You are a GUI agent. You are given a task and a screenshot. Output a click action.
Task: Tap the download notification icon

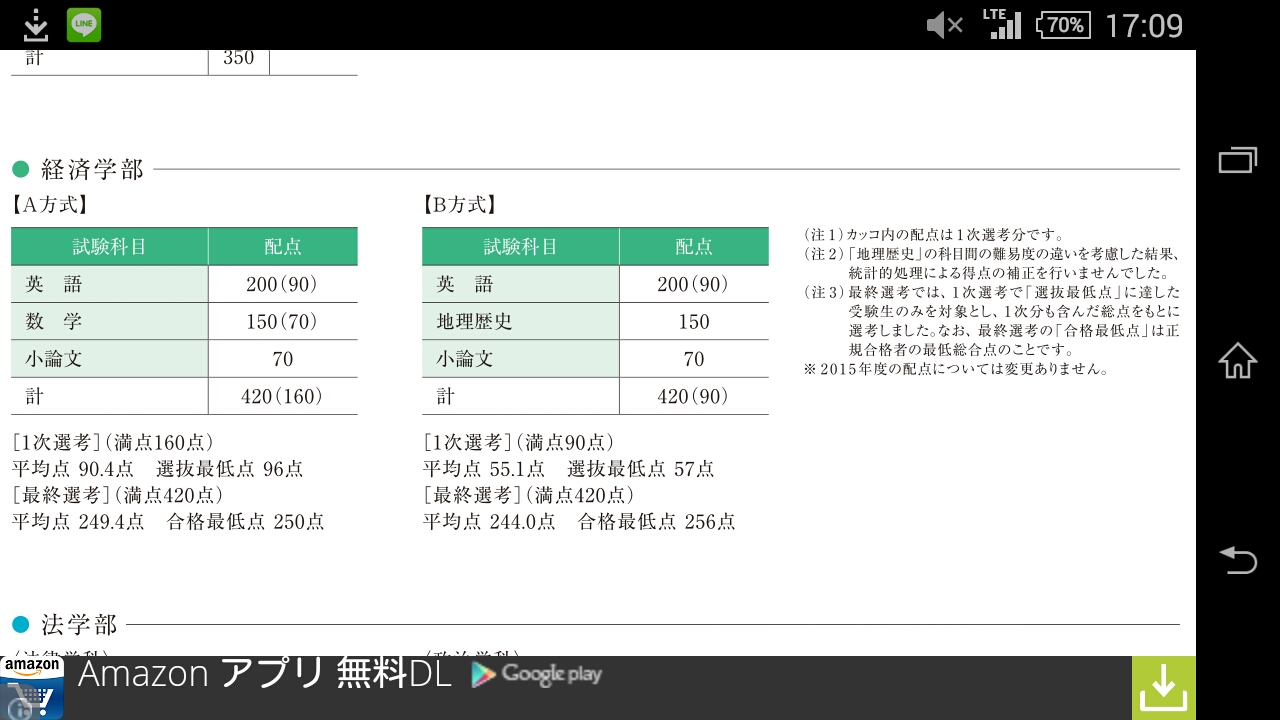click(x=35, y=25)
